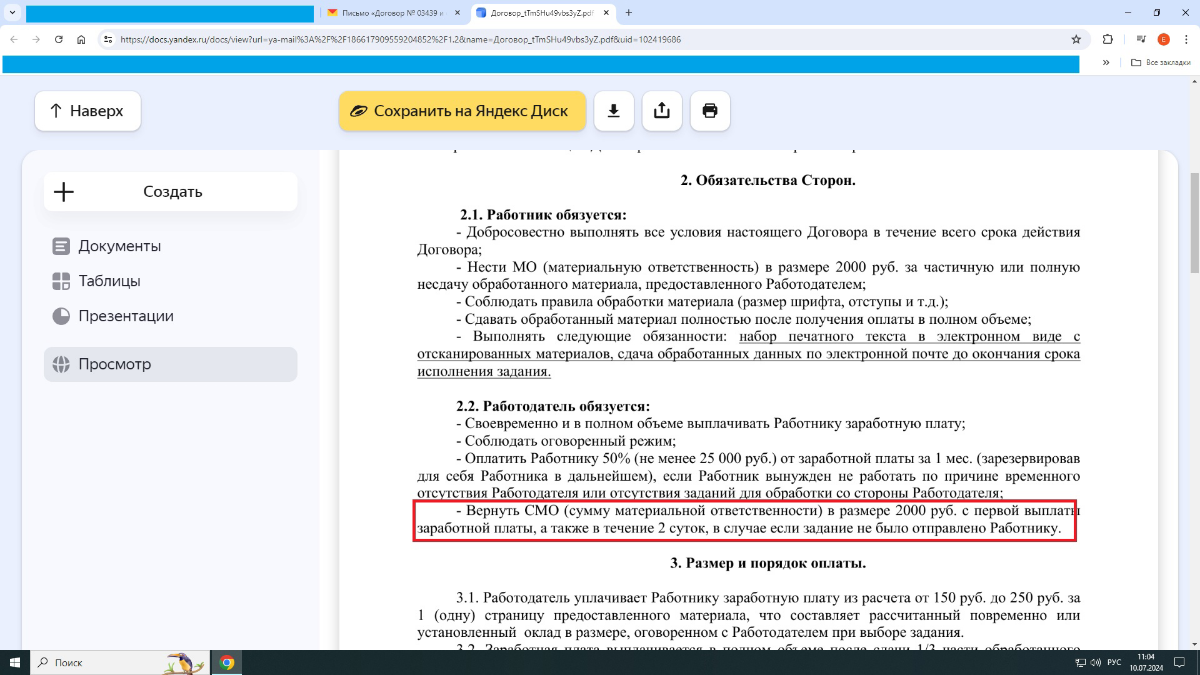This screenshot has width=1200, height=675.
Task: Click the Поиск taskbar search box
Action: point(120,662)
